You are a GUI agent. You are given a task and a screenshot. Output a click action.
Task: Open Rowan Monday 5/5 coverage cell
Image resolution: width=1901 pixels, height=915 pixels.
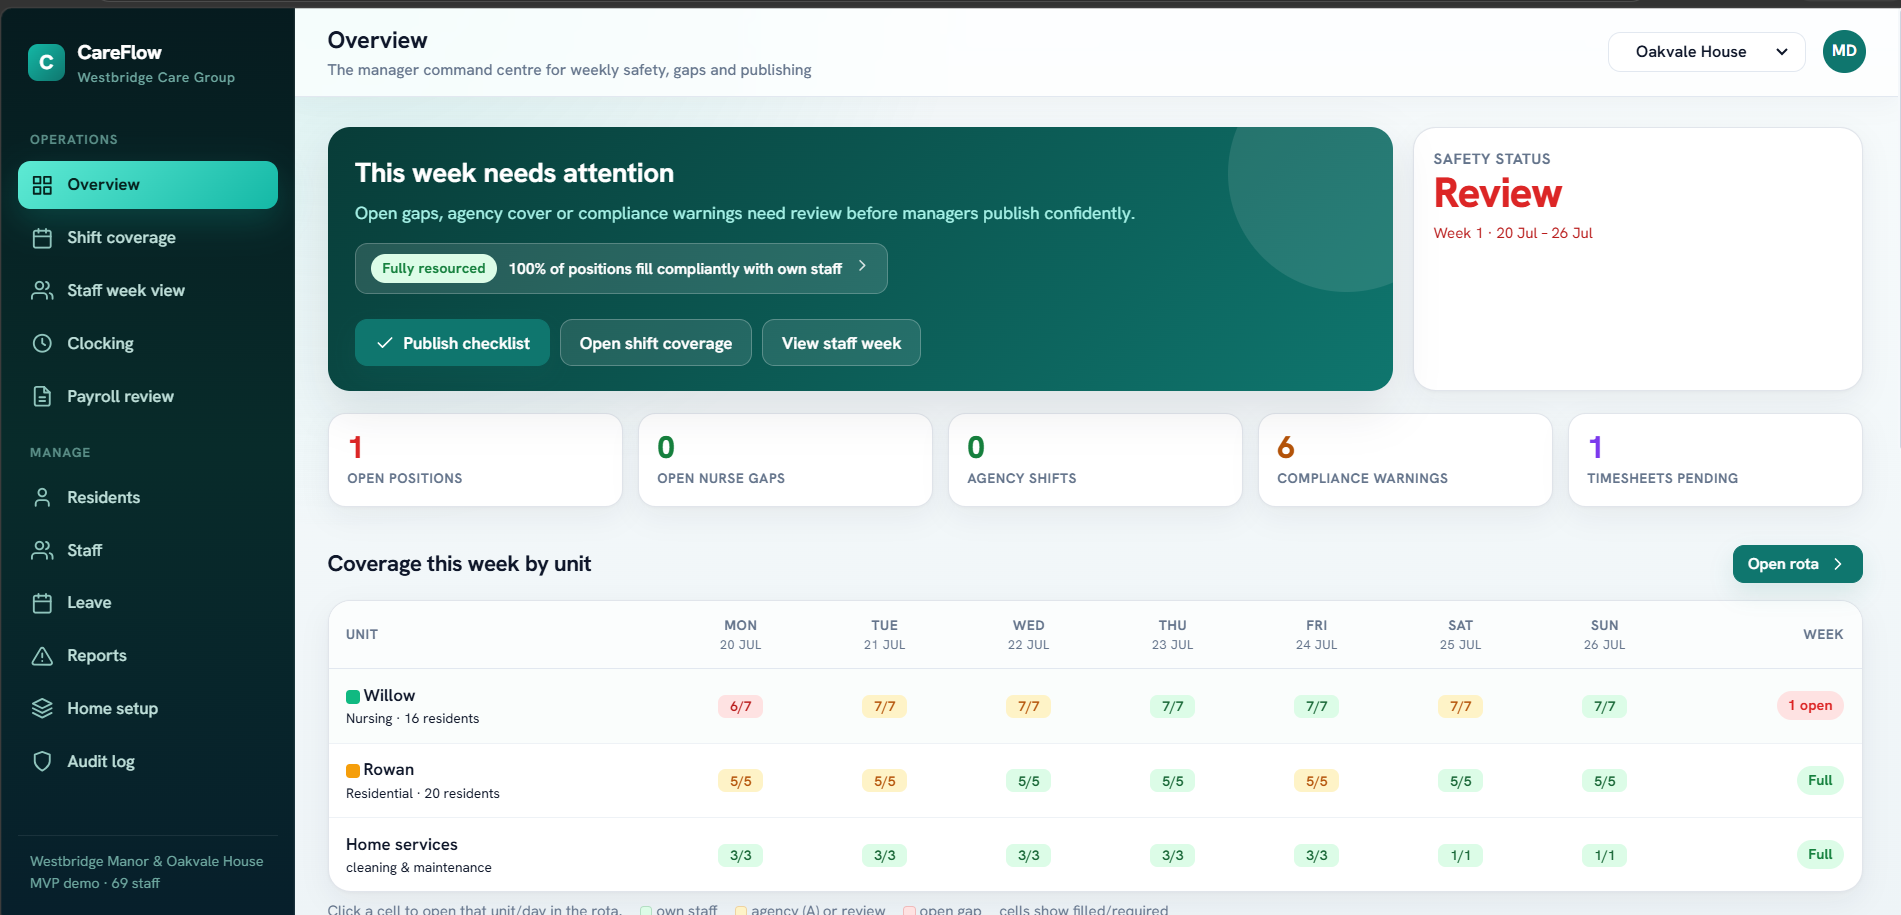pos(740,781)
